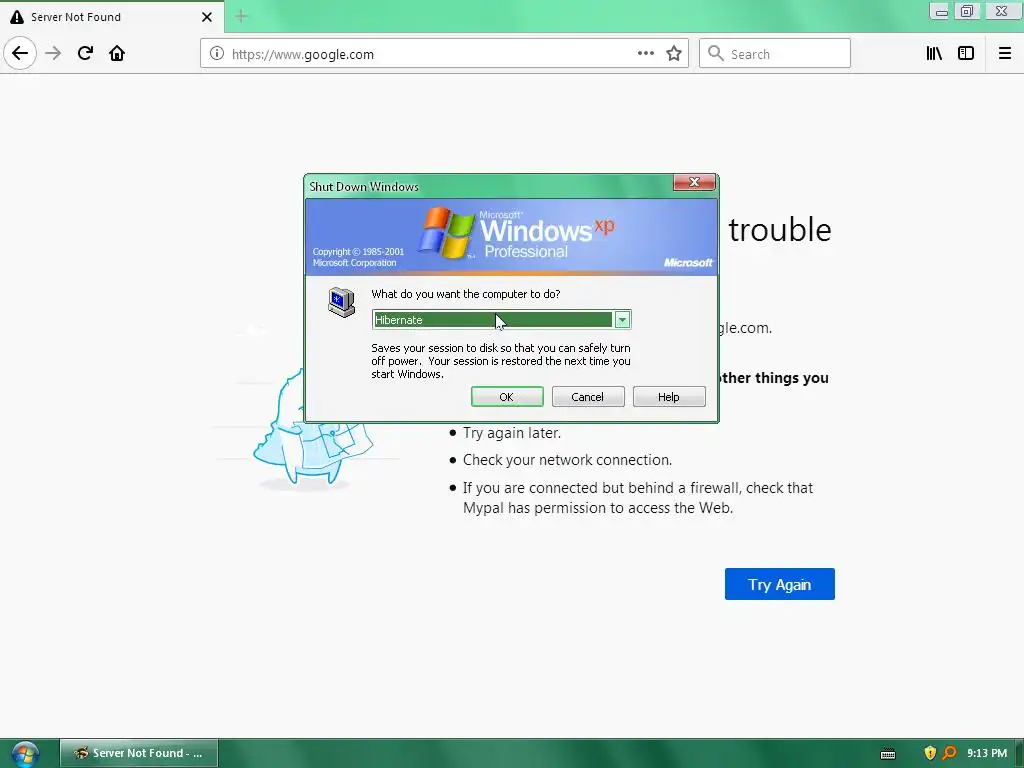Bookmark this page with the star icon
Viewport: 1024px width, 768px height.
pos(674,54)
